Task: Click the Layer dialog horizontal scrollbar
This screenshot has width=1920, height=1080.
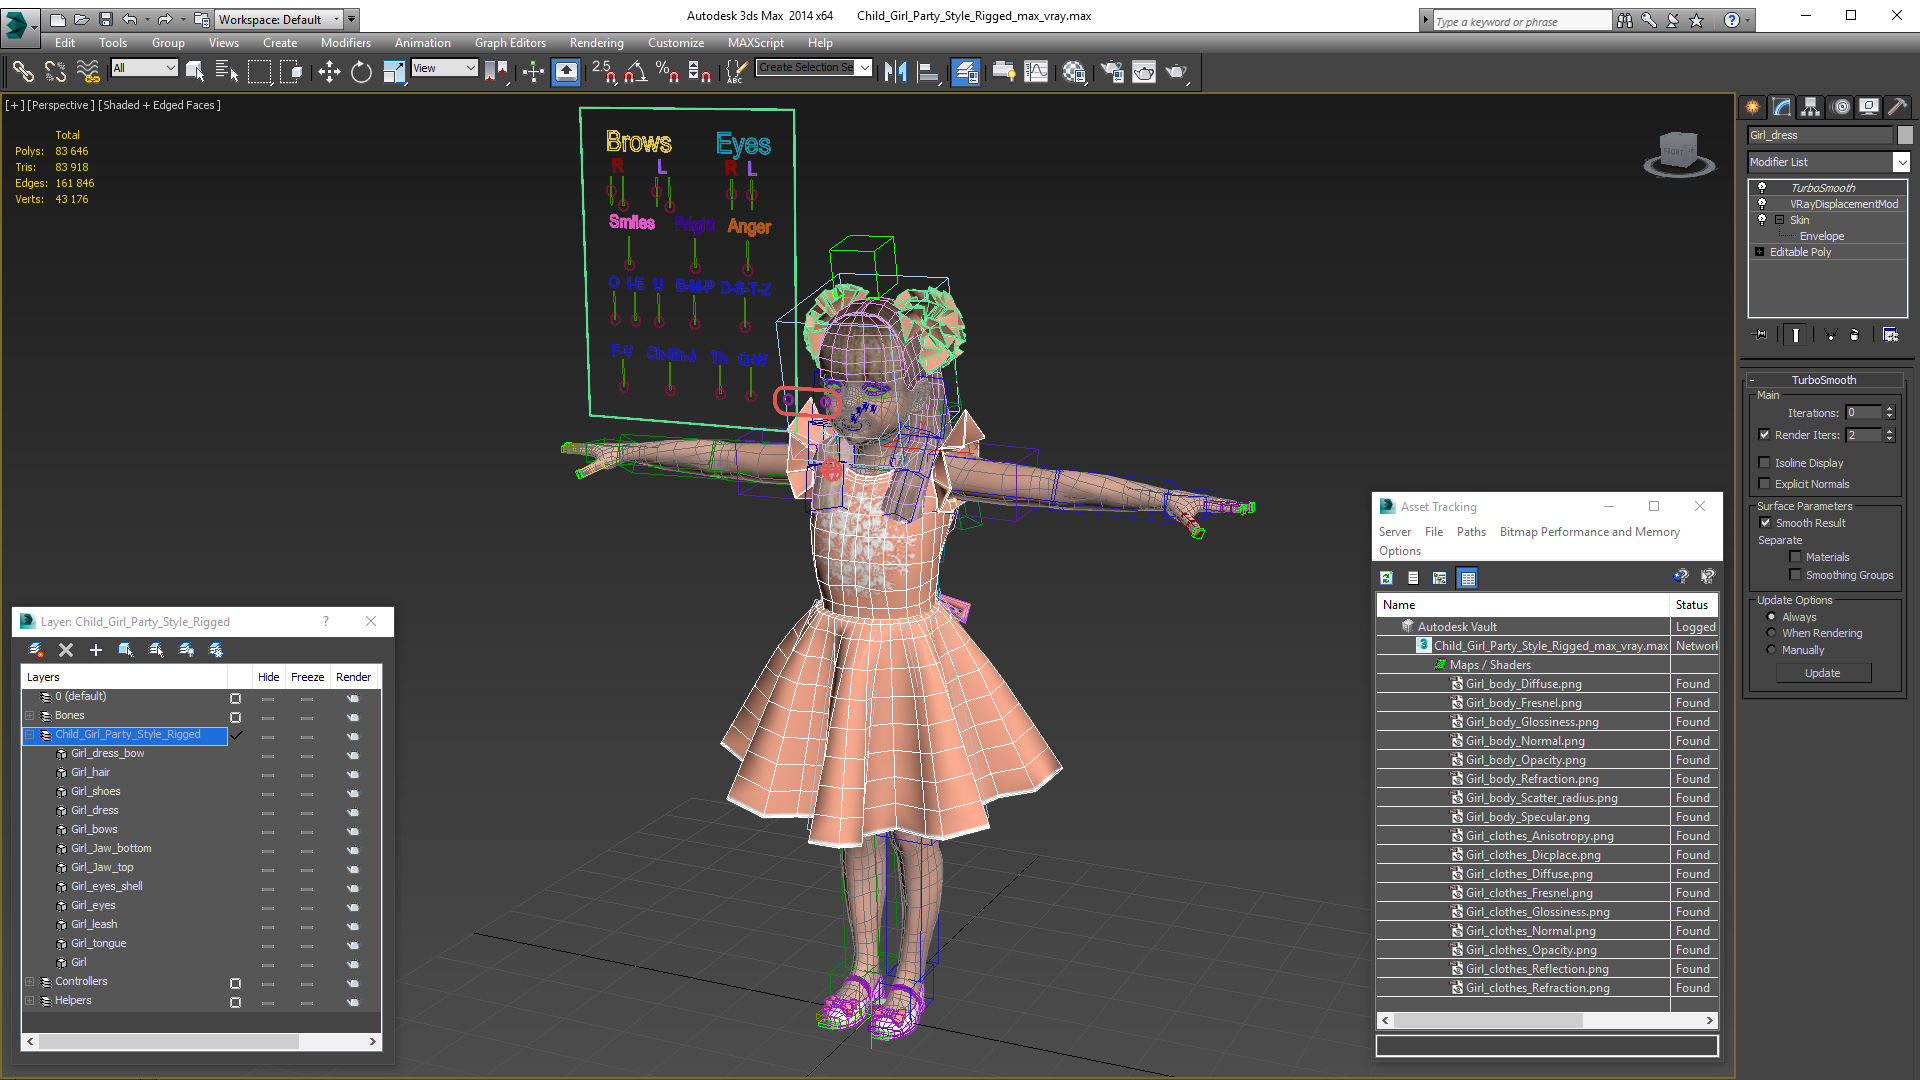Action: click(x=168, y=1042)
